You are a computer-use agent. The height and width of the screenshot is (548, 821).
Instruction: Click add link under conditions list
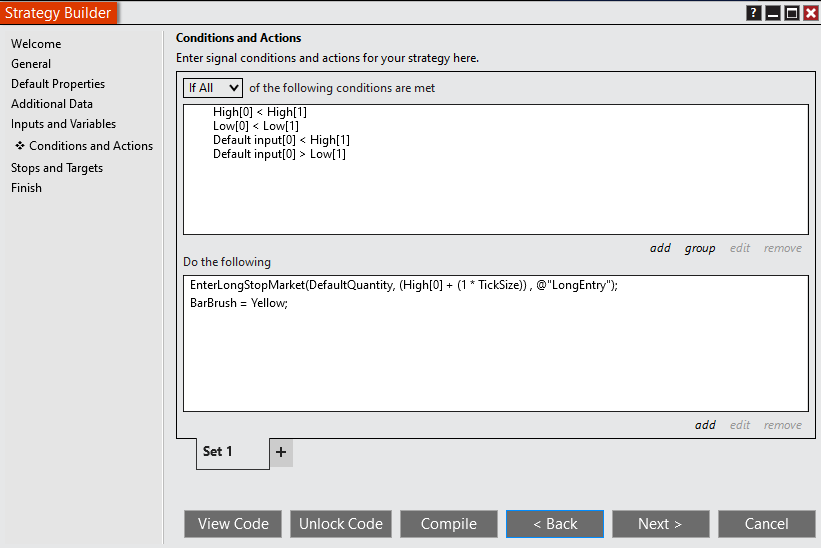(660, 248)
